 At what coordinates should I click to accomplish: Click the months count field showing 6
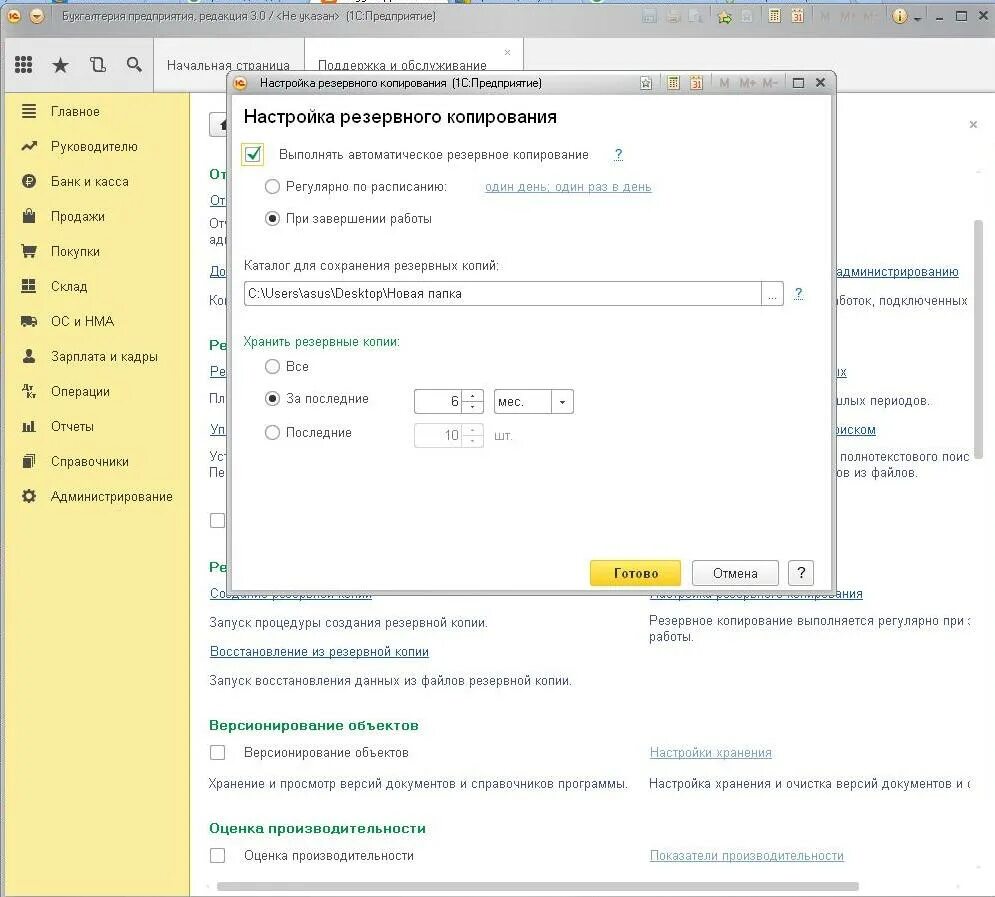[x=438, y=402]
